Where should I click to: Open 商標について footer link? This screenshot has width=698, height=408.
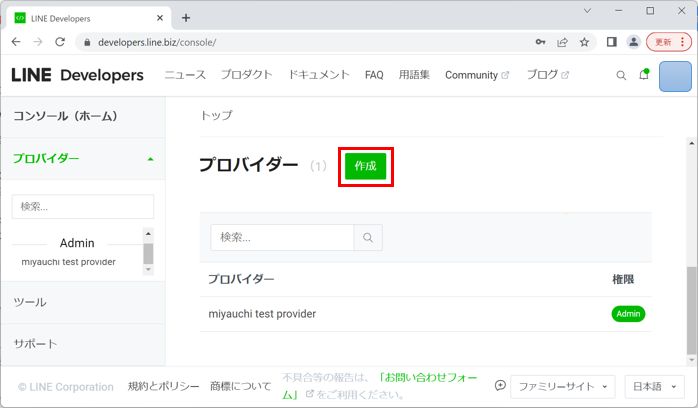coord(240,386)
